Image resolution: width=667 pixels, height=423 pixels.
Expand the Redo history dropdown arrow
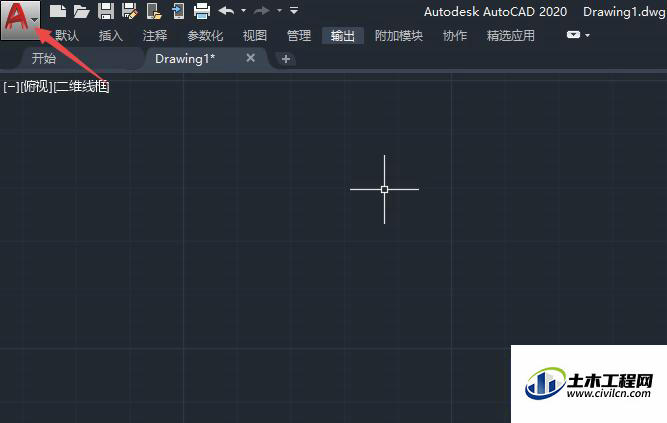(279, 11)
